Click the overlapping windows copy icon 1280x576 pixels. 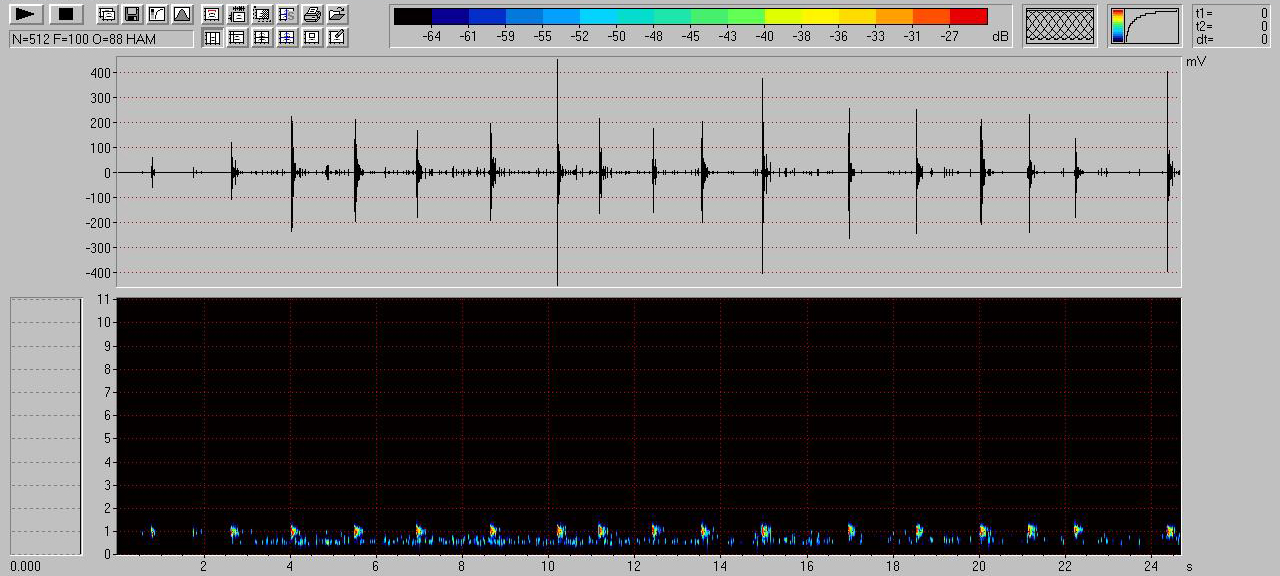(106, 14)
